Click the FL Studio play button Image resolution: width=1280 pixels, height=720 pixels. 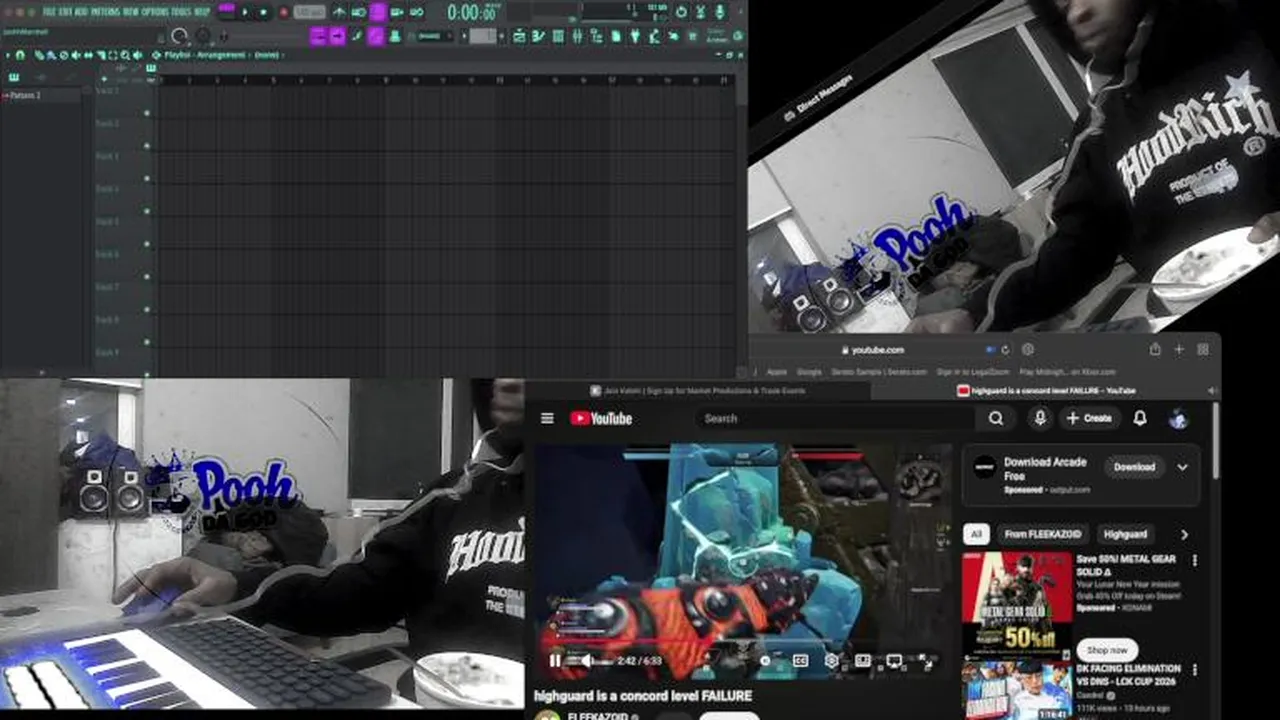(245, 12)
